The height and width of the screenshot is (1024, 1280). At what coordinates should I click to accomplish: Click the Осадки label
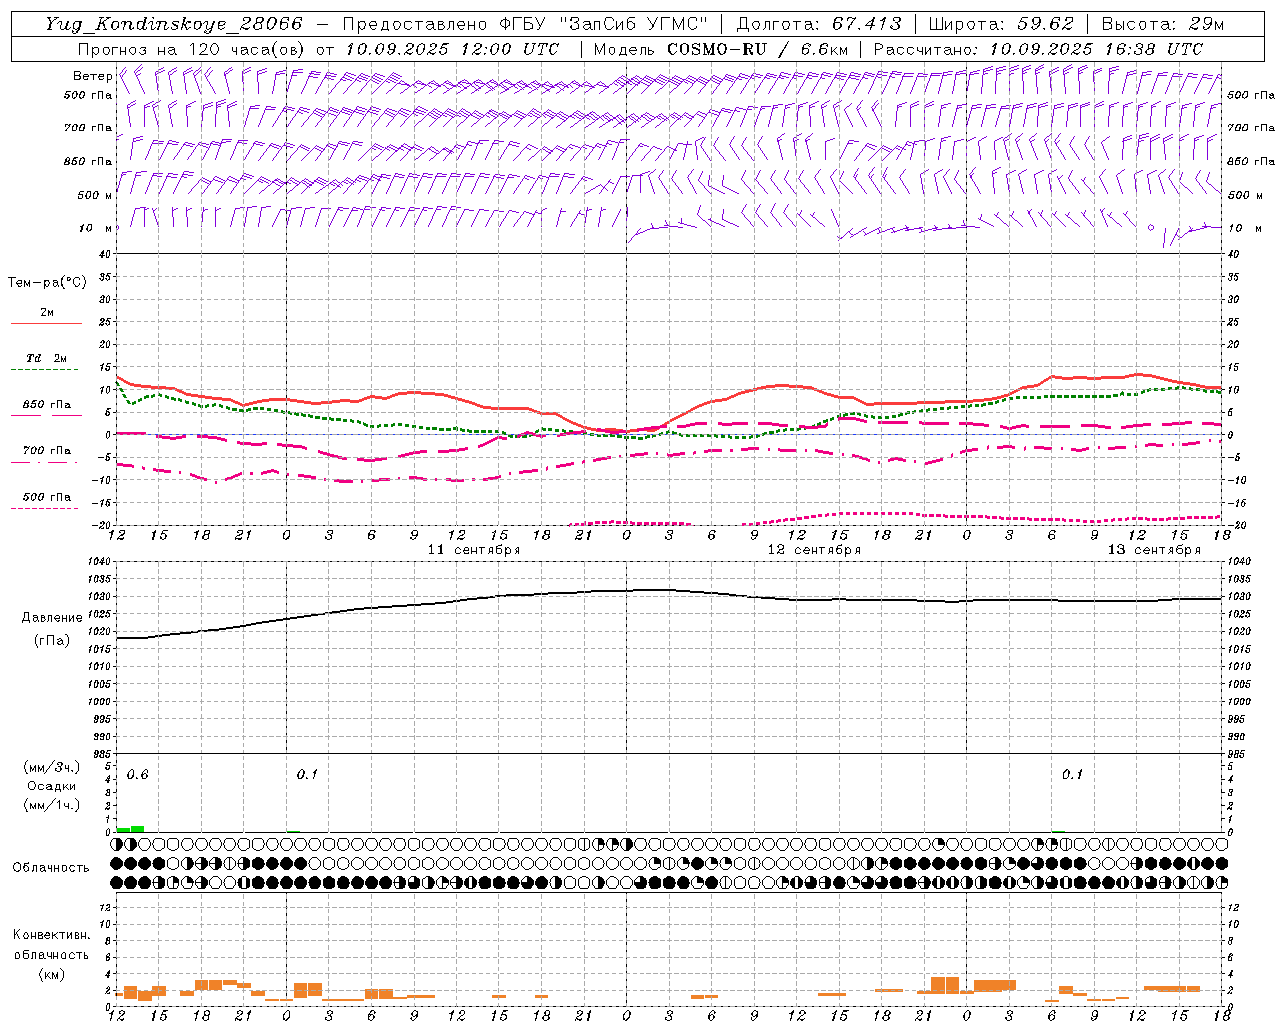[52, 786]
